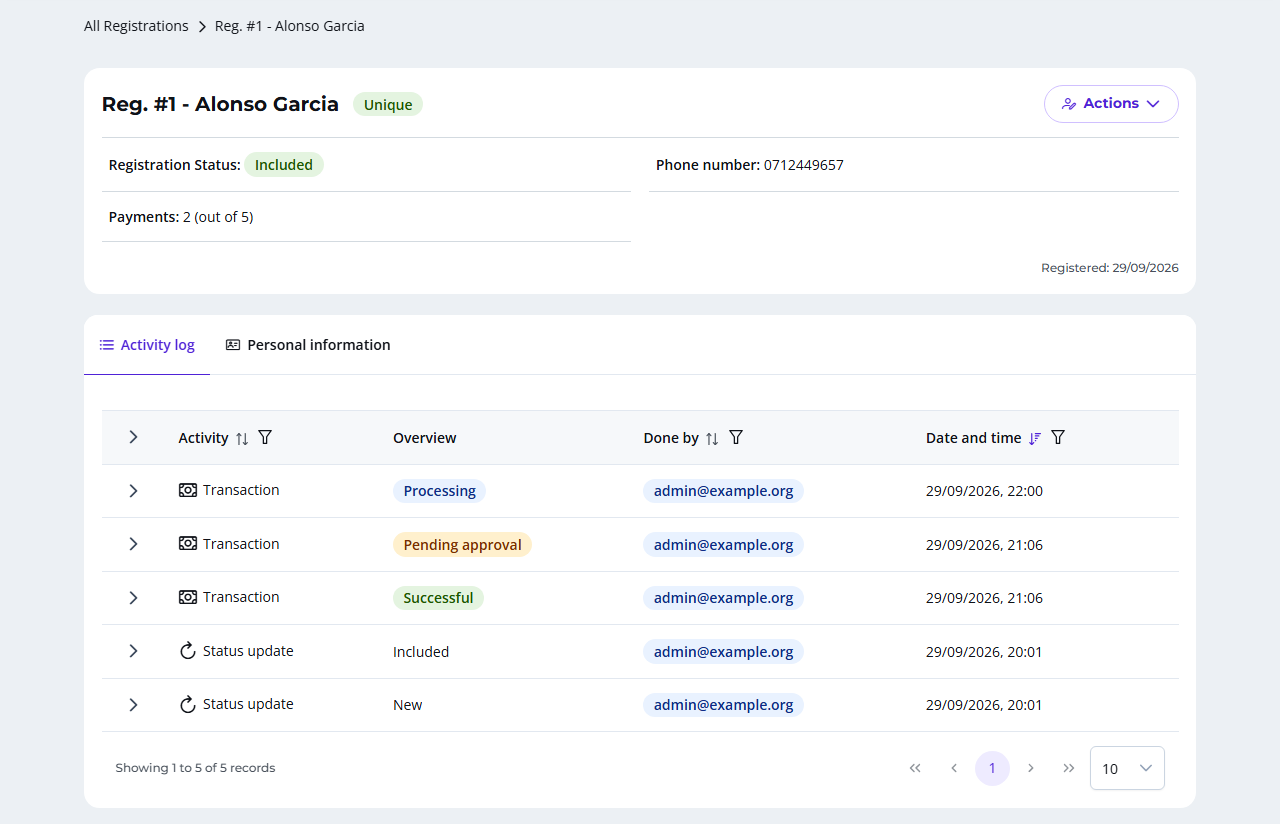Go to the next page of records
The height and width of the screenshot is (824, 1280).
click(x=1031, y=768)
